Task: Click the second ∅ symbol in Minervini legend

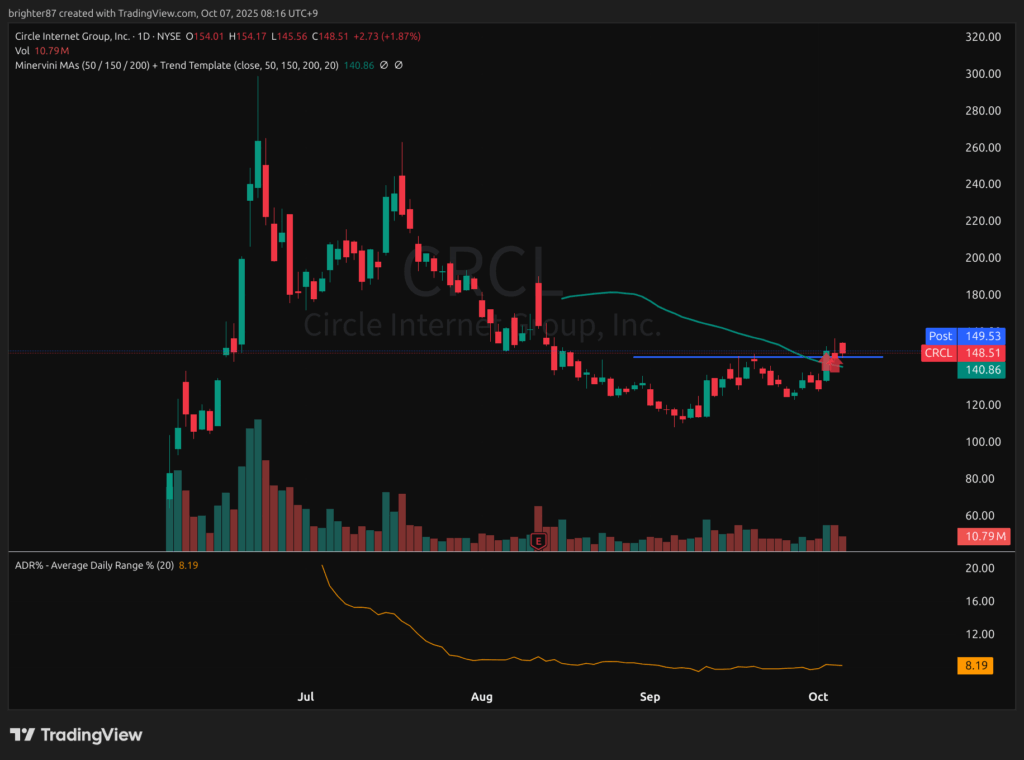Action: tap(399, 65)
